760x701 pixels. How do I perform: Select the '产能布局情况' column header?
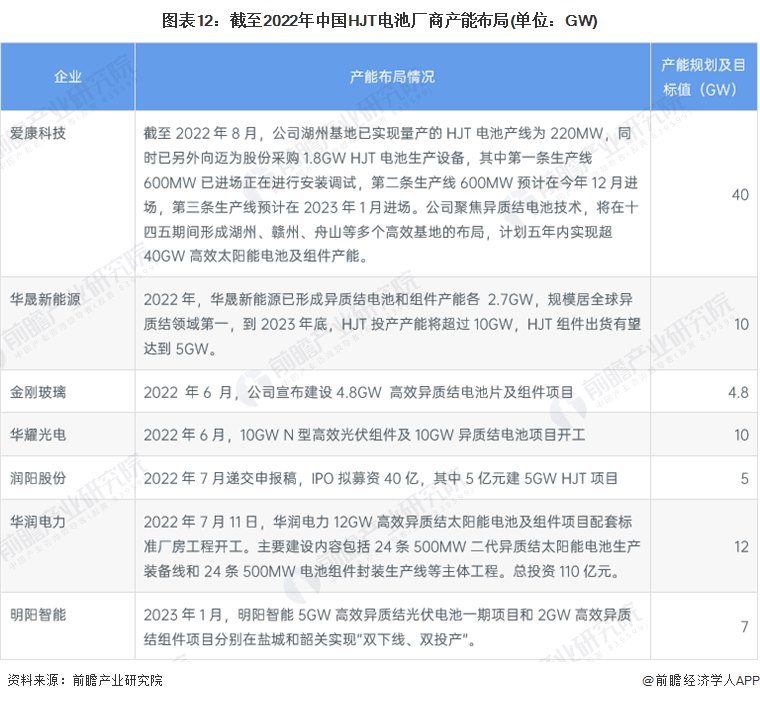(x=393, y=77)
